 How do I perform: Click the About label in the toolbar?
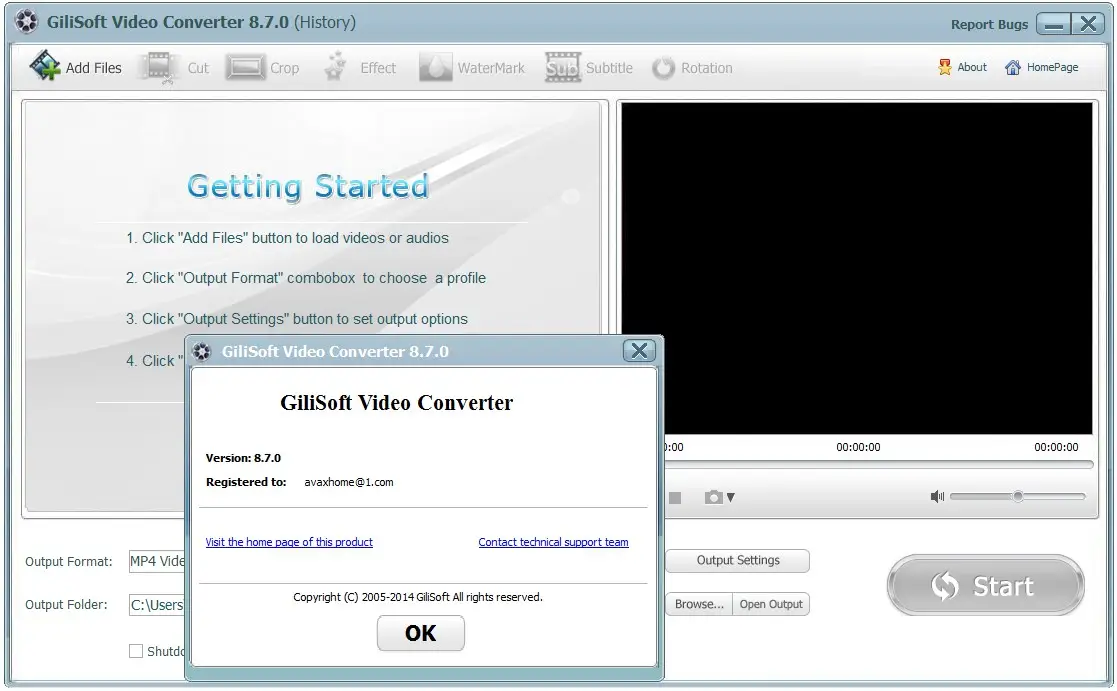(x=972, y=67)
